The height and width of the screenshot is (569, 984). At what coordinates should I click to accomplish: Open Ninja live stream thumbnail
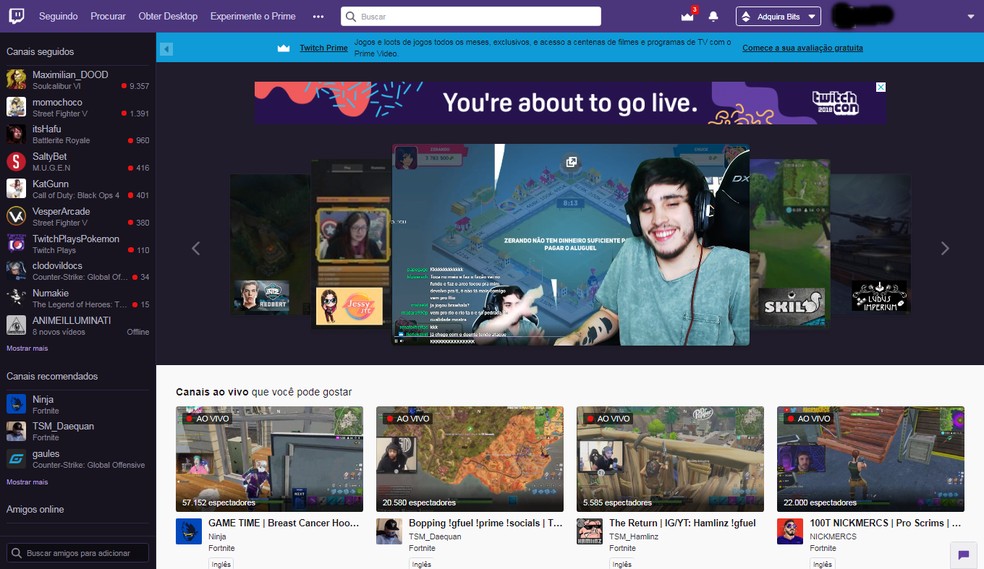coord(269,459)
